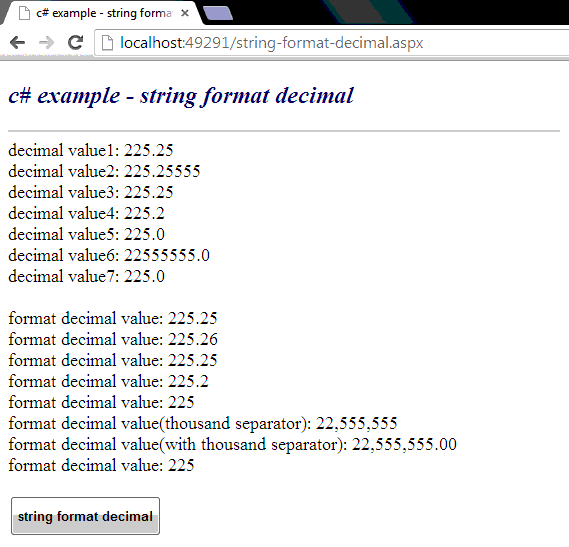Click the address bar showing localhost:49291 URL
The height and width of the screenshot is (547, 569).
pos(332,43)
